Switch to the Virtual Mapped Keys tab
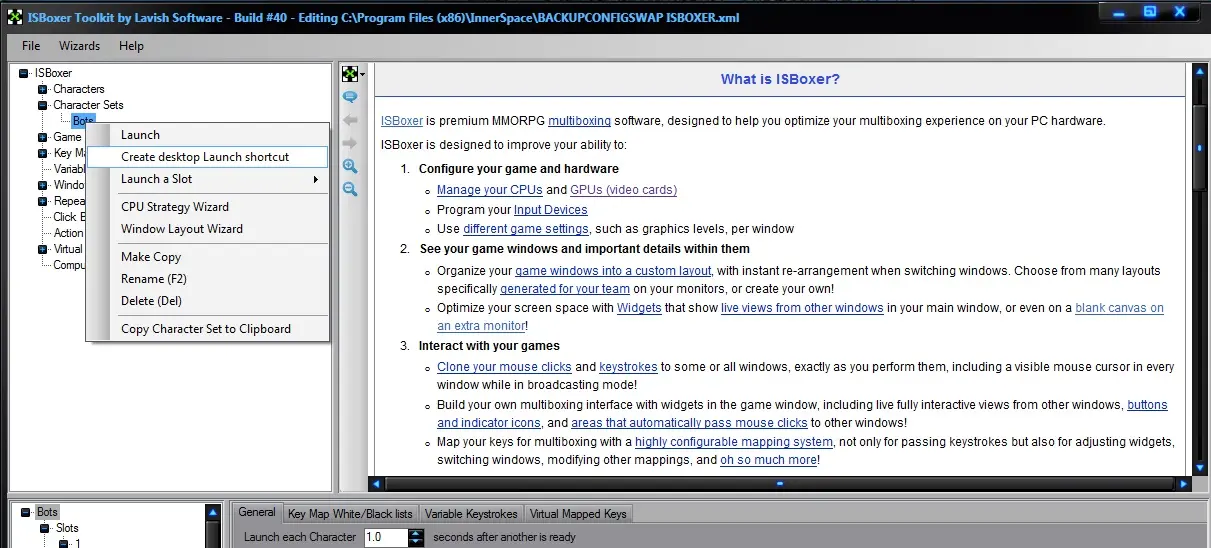1211x548 pixels. [x=578, y=514]
